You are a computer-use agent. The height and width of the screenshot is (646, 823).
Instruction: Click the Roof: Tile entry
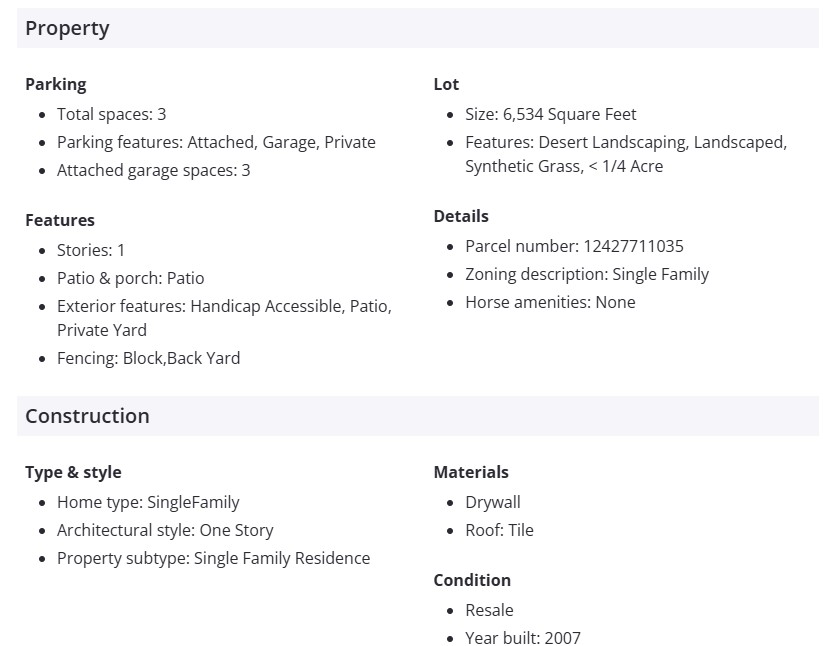tap(499, 530)
